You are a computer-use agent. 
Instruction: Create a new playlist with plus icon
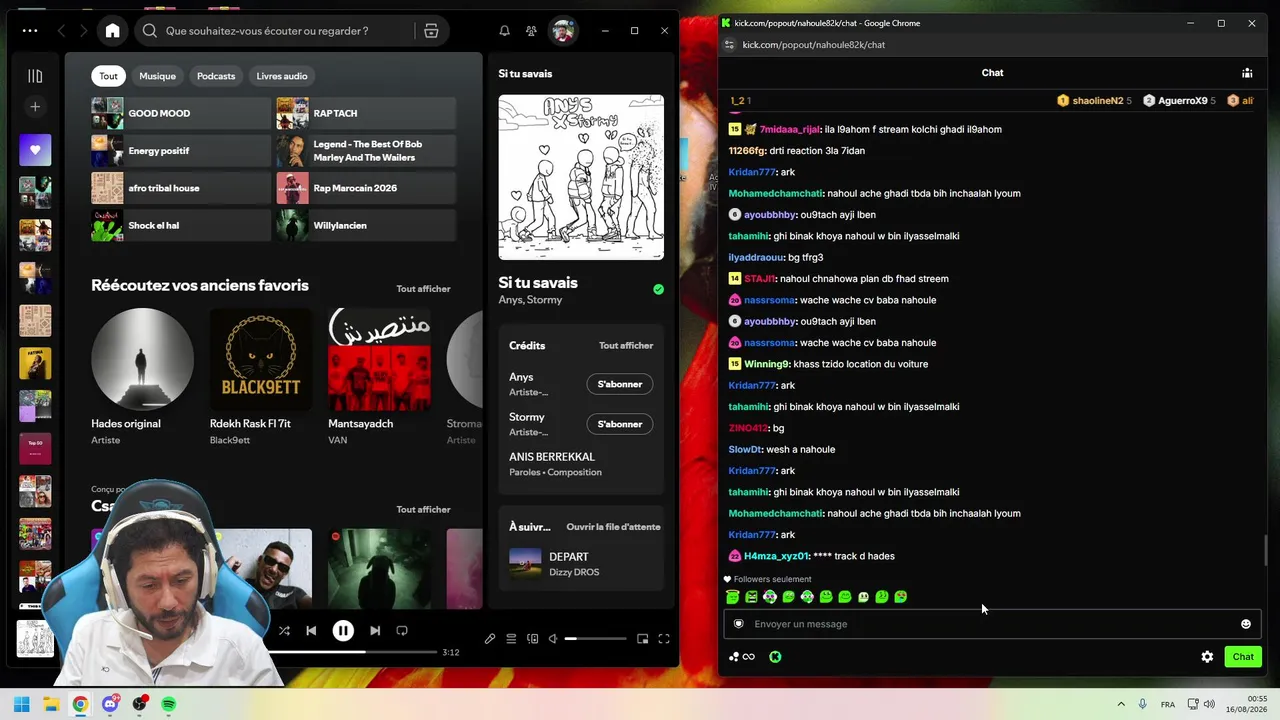pos(35,107)
